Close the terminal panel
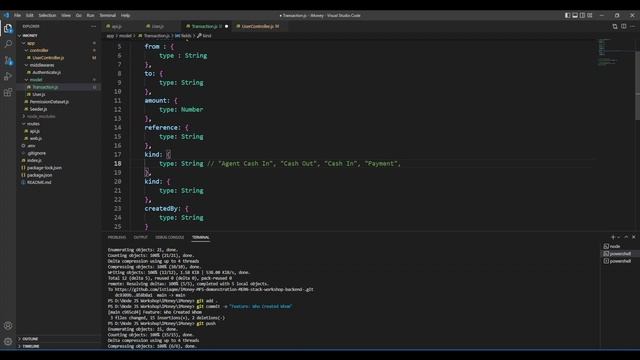 pyautogui.click(x=633, y=237)
